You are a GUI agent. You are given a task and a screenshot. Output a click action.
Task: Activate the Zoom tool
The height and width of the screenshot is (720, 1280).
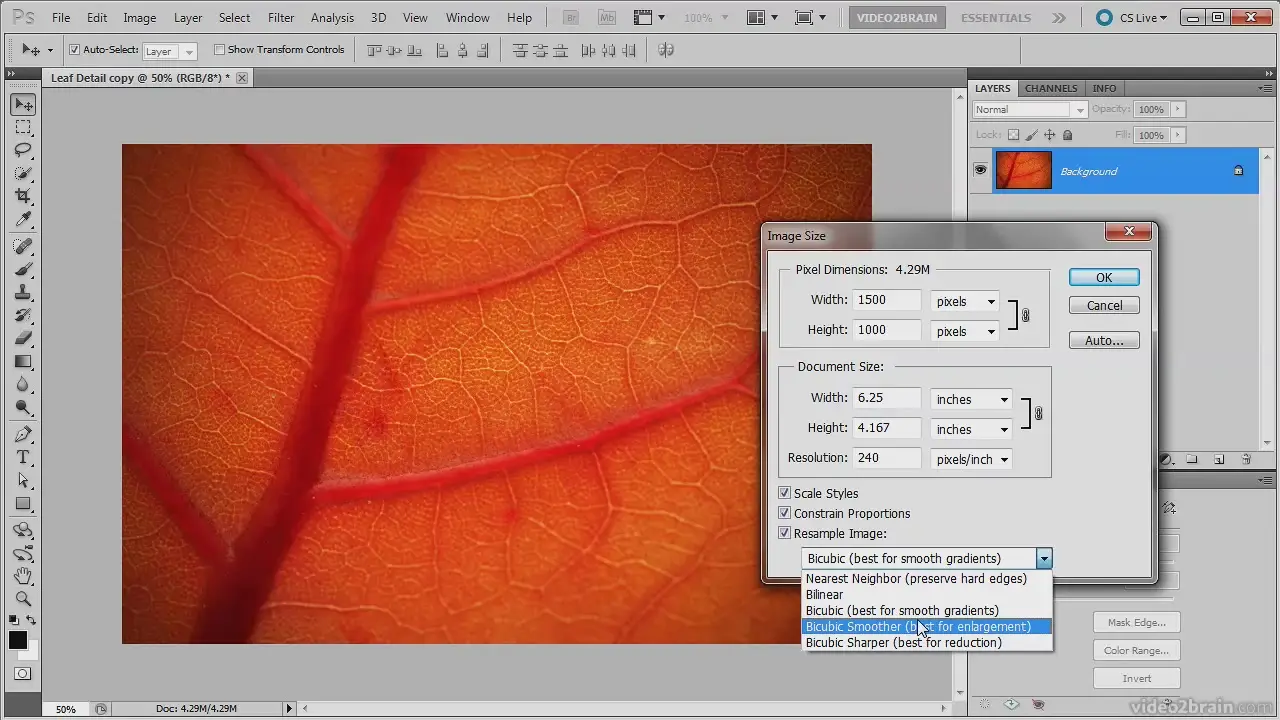tap(22, 599)
